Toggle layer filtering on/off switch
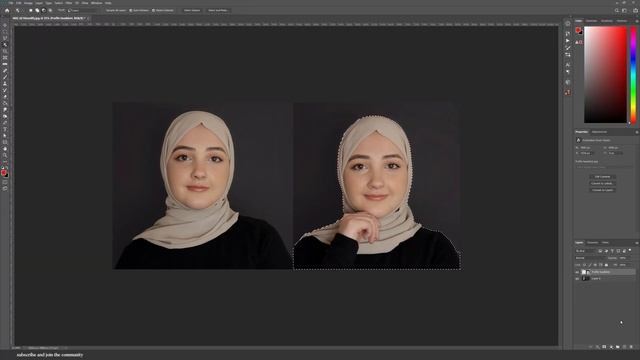This screenshot has width=640, height=360. [x=630, y=250]
